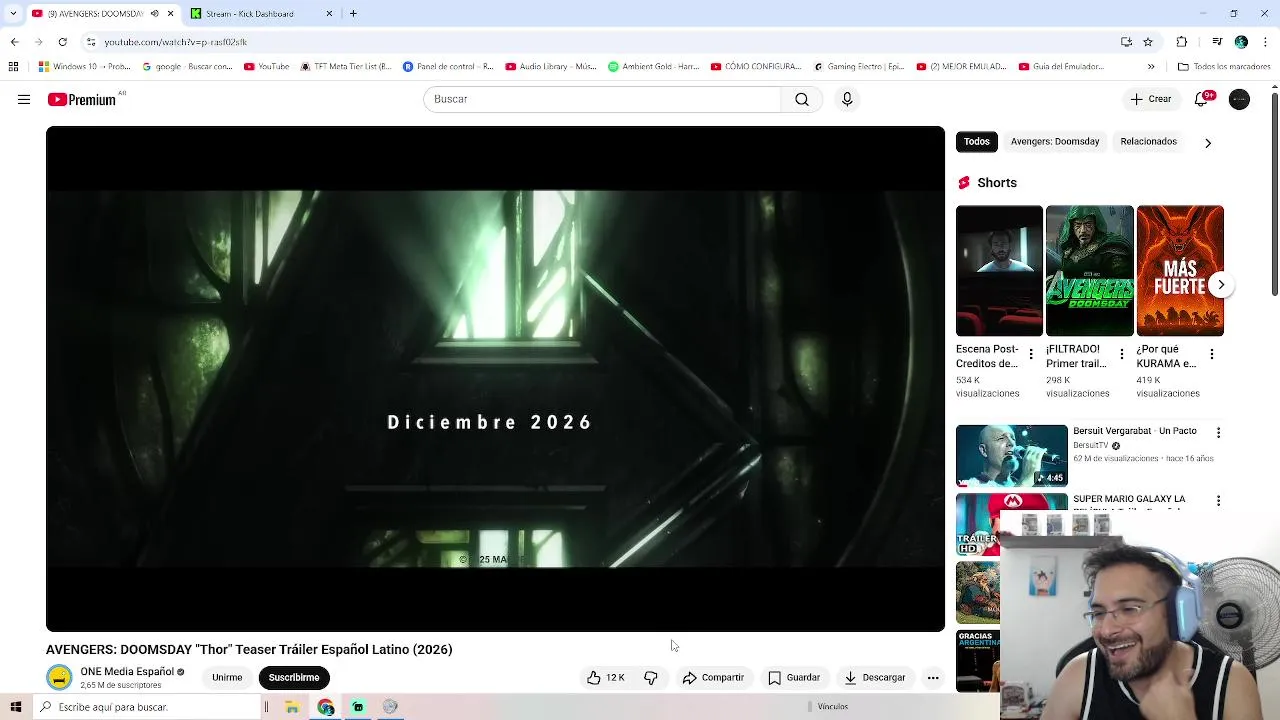This screenshot has width=1280, height=720.
Task: Open a new browser tab
Action: [353, 13]
